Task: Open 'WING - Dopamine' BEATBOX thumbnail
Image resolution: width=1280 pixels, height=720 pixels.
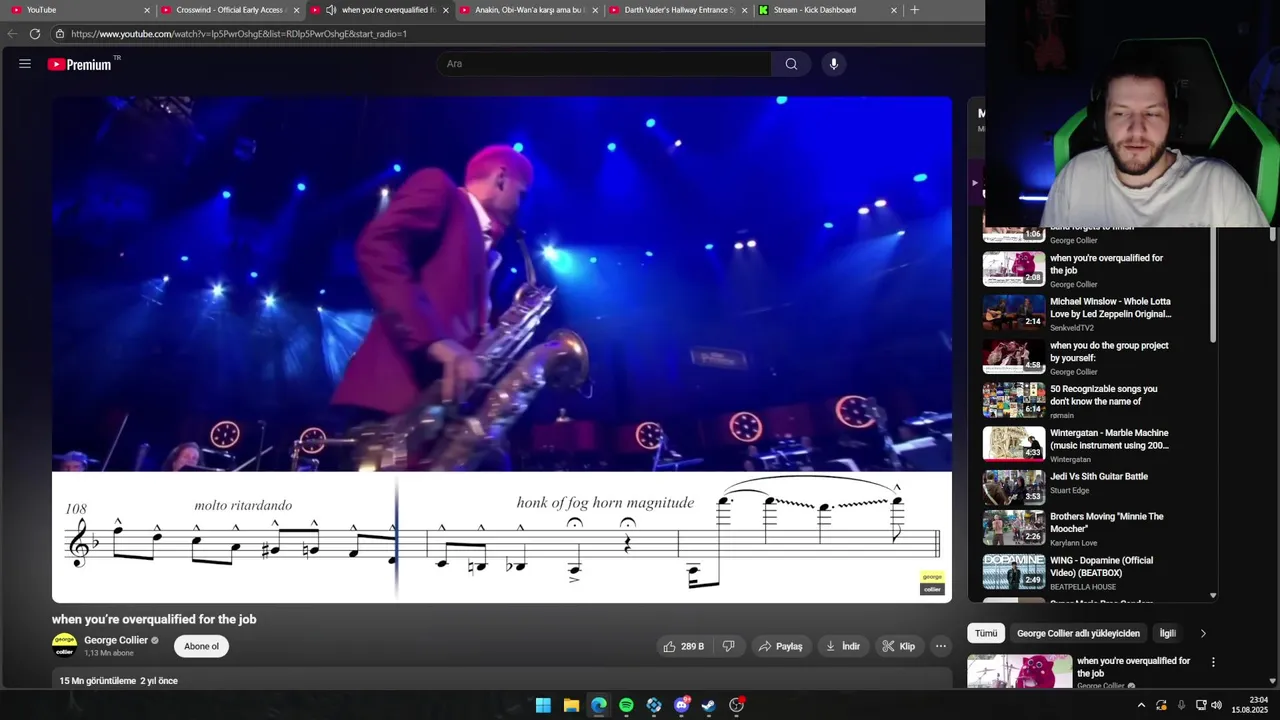Action: click(1014, 572)
